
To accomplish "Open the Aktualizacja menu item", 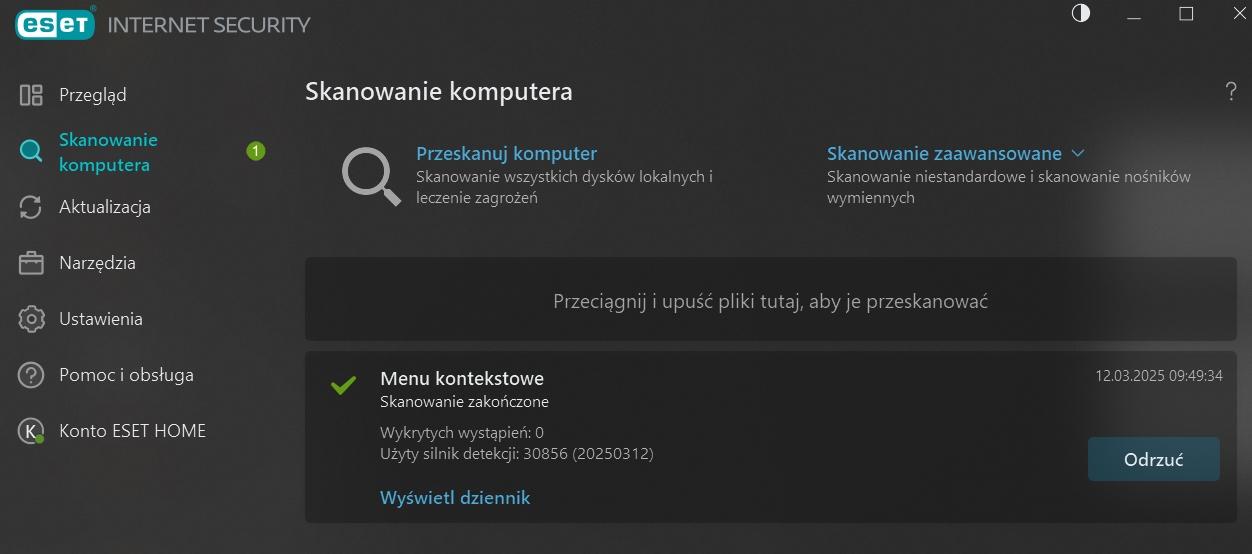I will pos(104,207).
